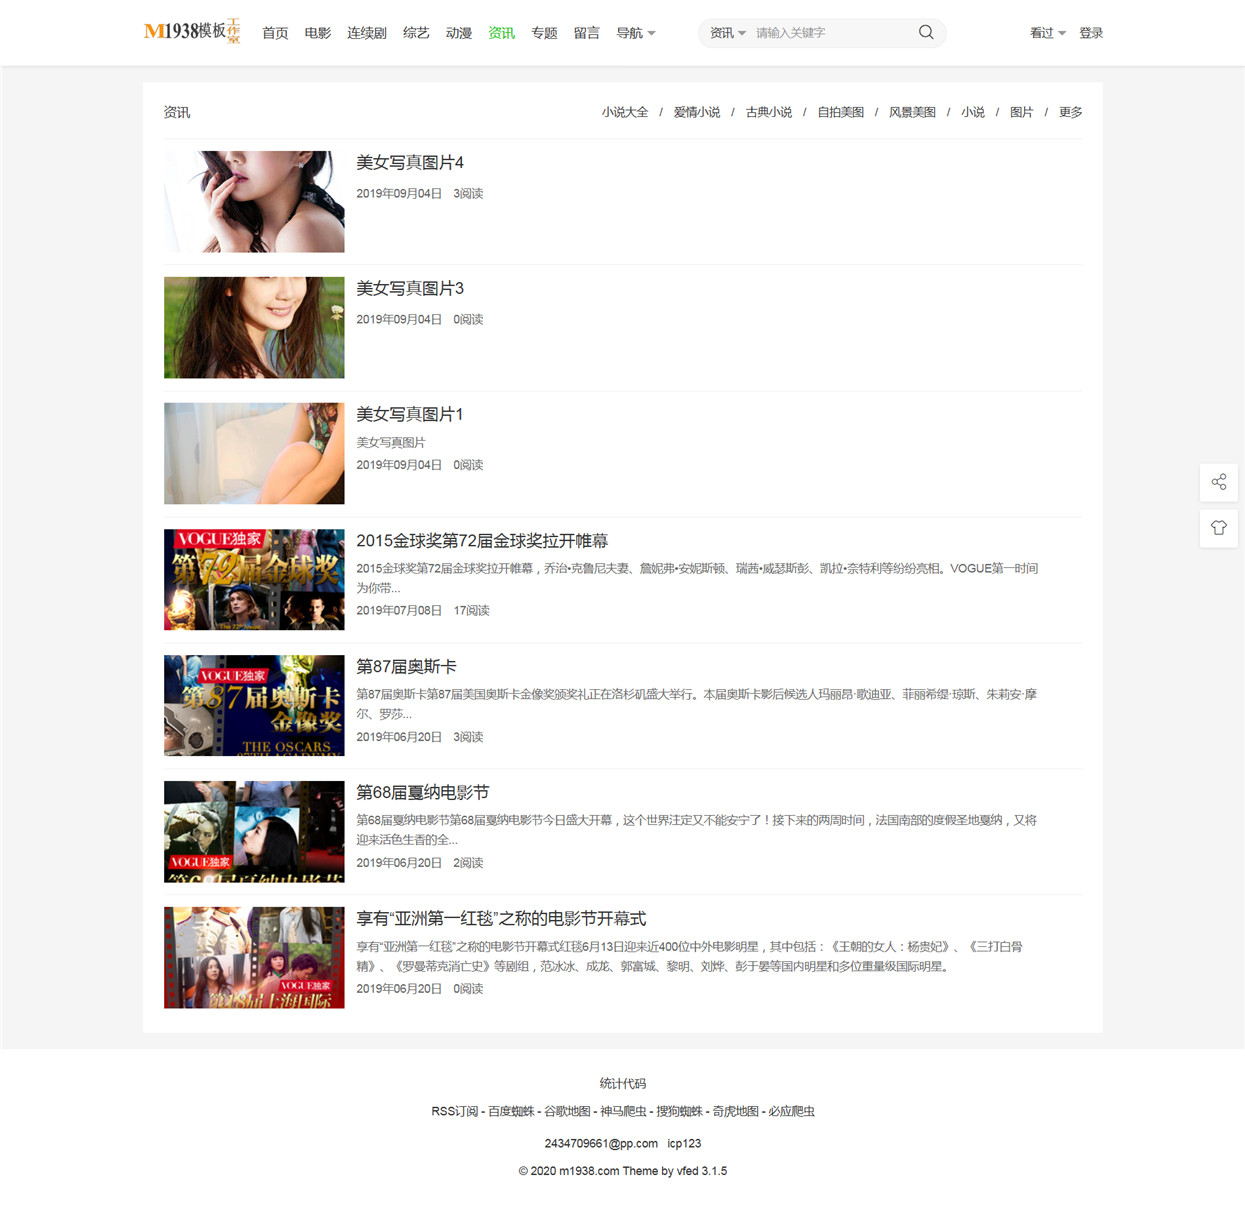Open the 亚洲第一红毯 film festival article title
Viewport: 1245px width, 1205px height.
501,919
